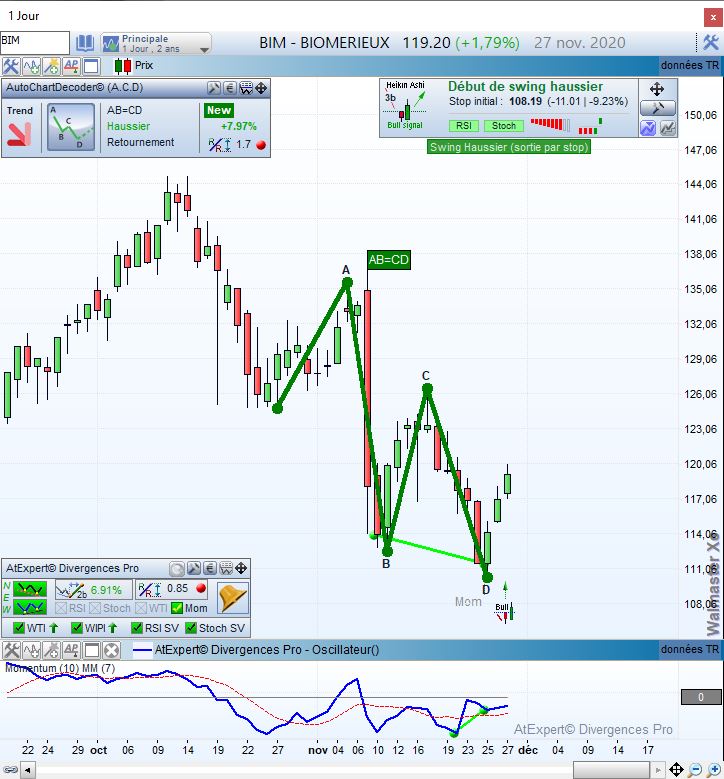Click the euro icon in AutoChartDecoder header
This screenshot has width=724, height=779.
click(230, 88)
